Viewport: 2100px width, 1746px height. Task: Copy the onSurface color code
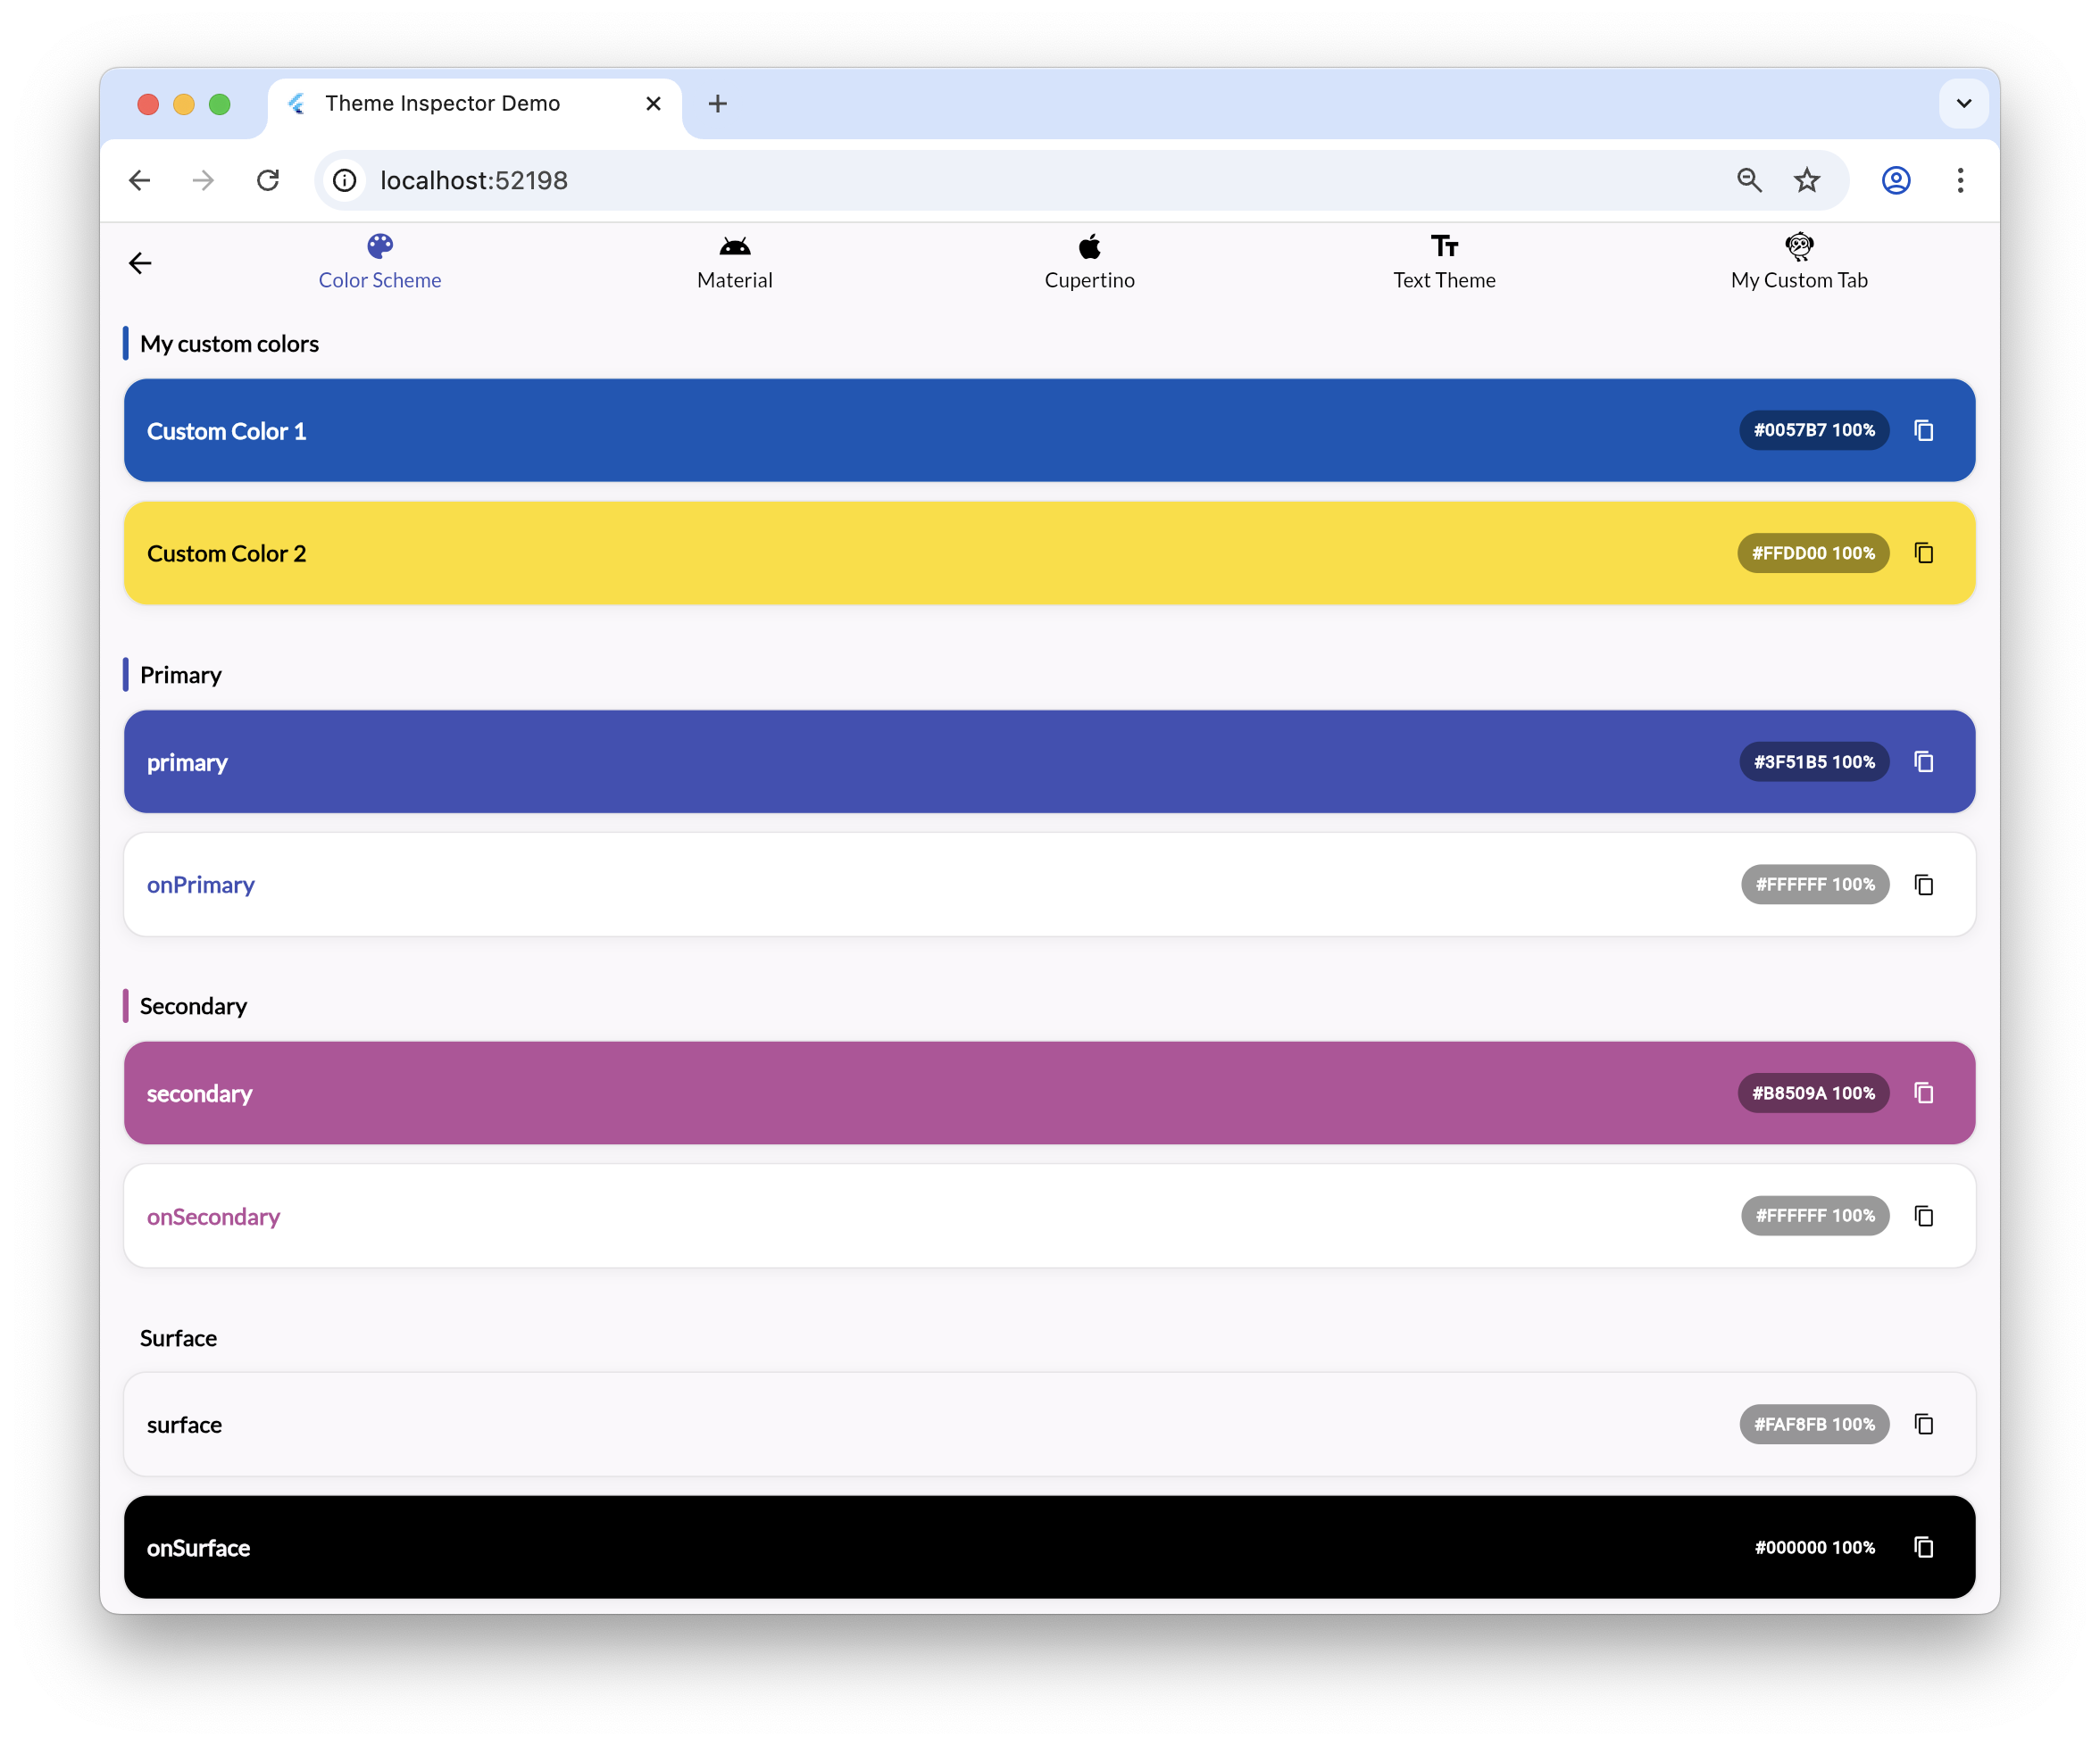click(1924, 1547)
